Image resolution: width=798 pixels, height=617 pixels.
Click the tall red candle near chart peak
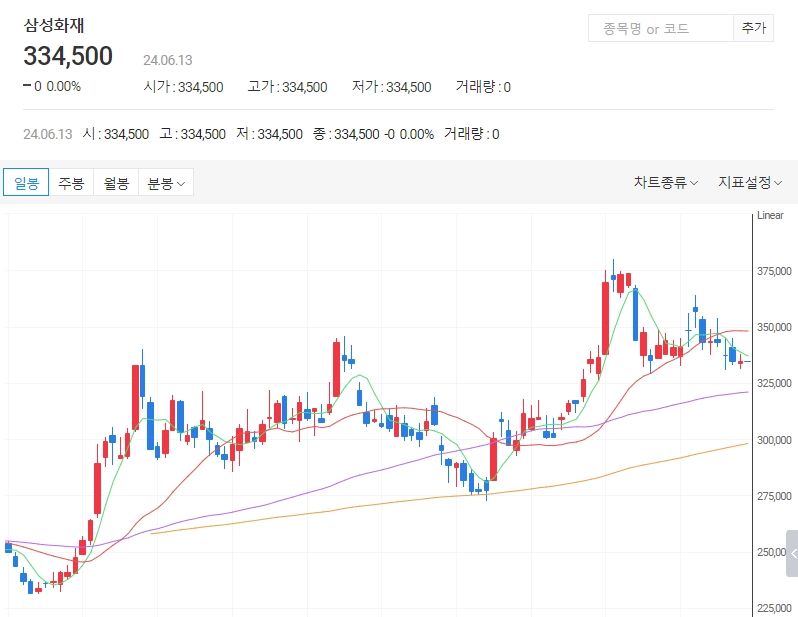click(x=605, y=318)
